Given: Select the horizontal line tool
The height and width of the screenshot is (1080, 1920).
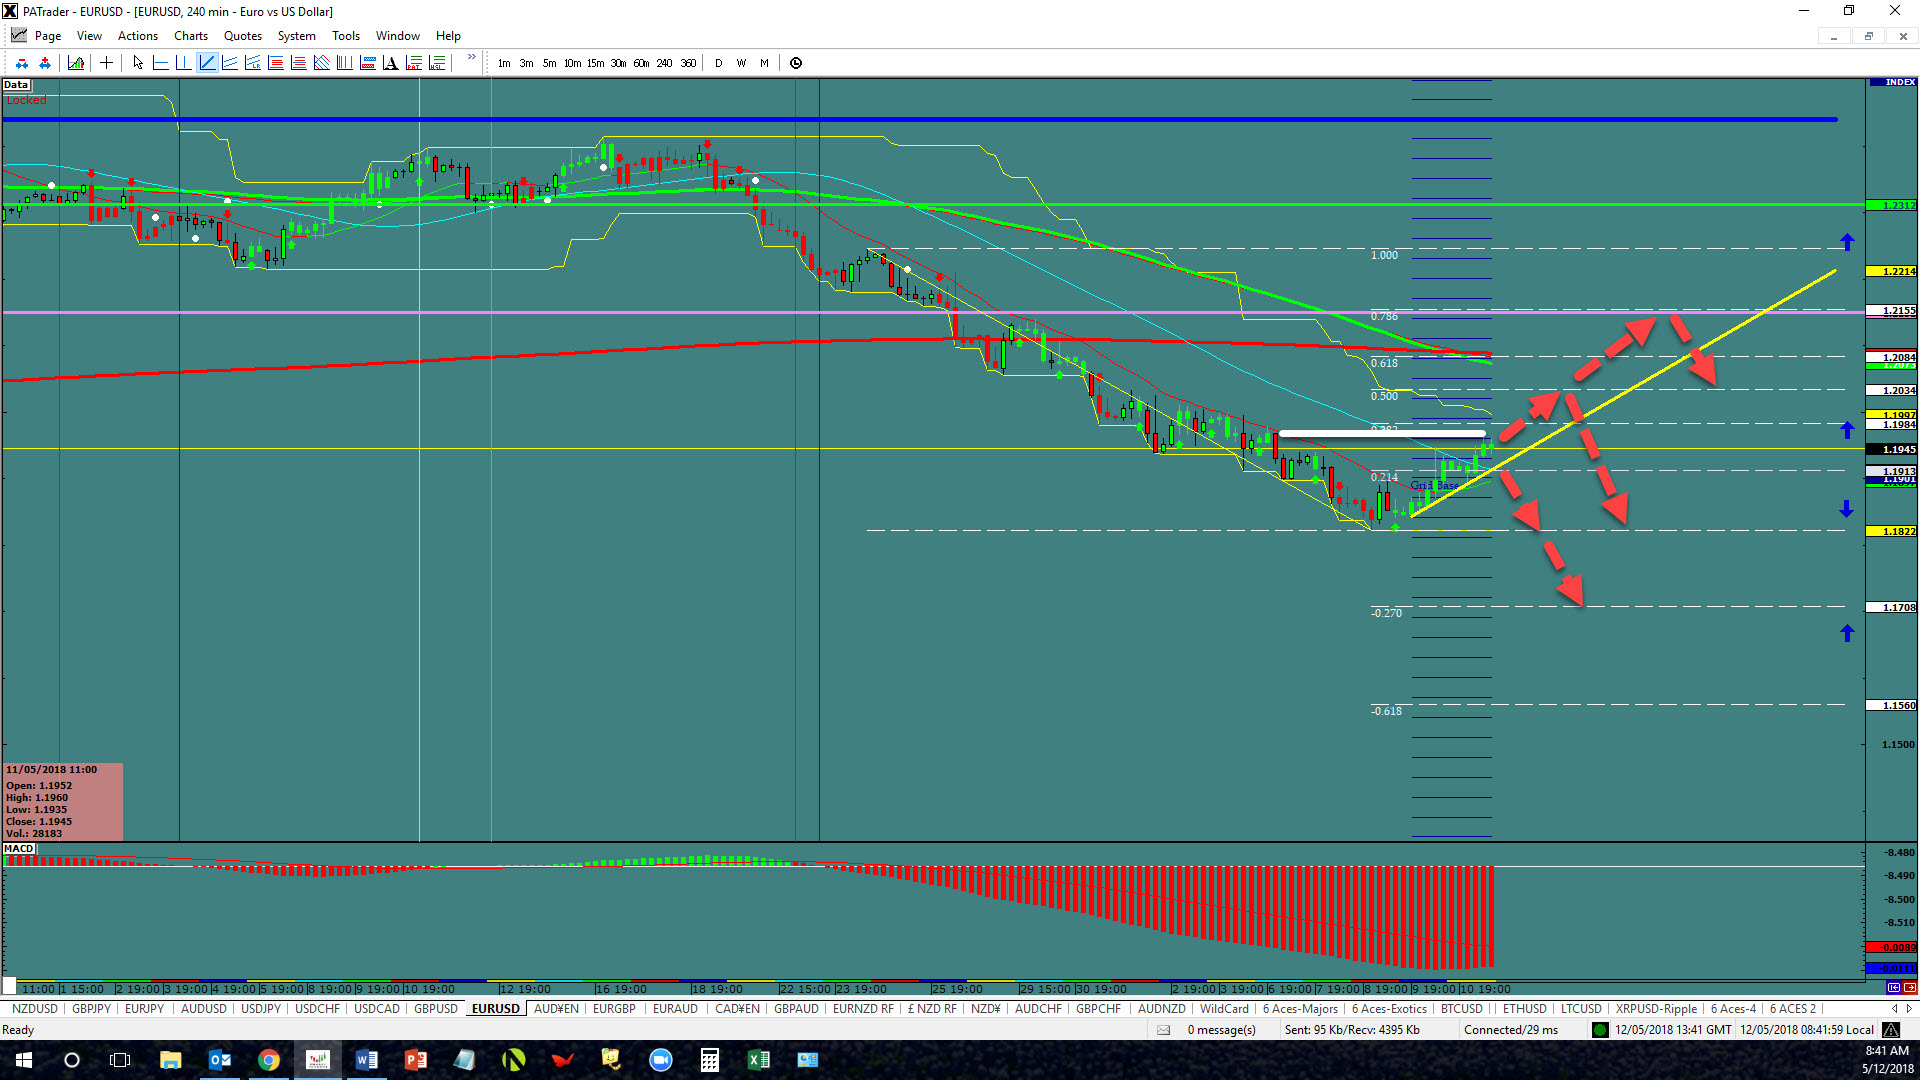Looking at the screenshot, I should pyautogui.click(x=160, y=63).
